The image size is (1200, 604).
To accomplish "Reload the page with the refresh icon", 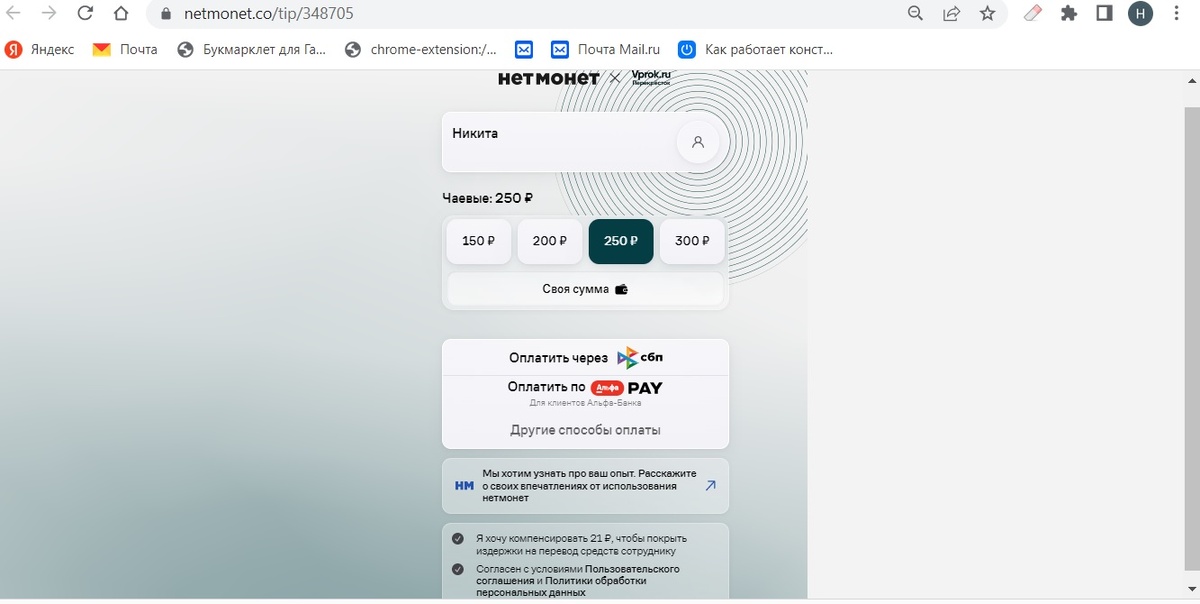I will tap(85, 14).
